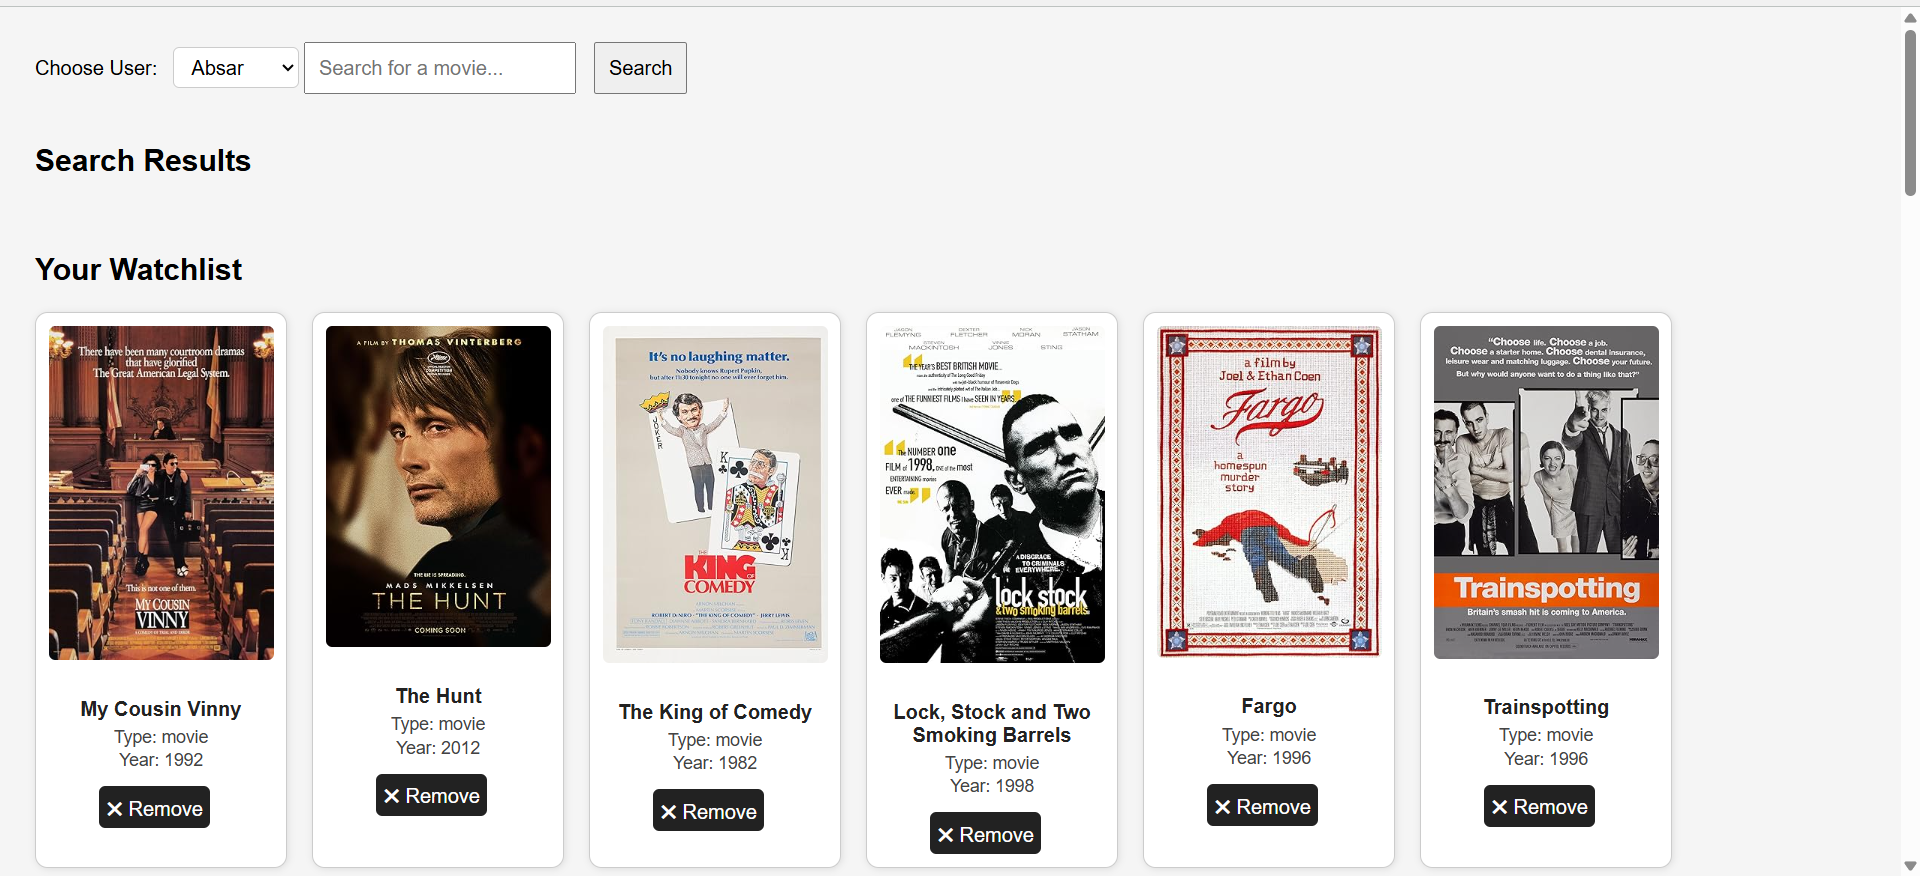
Task: Open the Lock, Stock poster image
Action: pyautogui.click(x=992, y=494)
